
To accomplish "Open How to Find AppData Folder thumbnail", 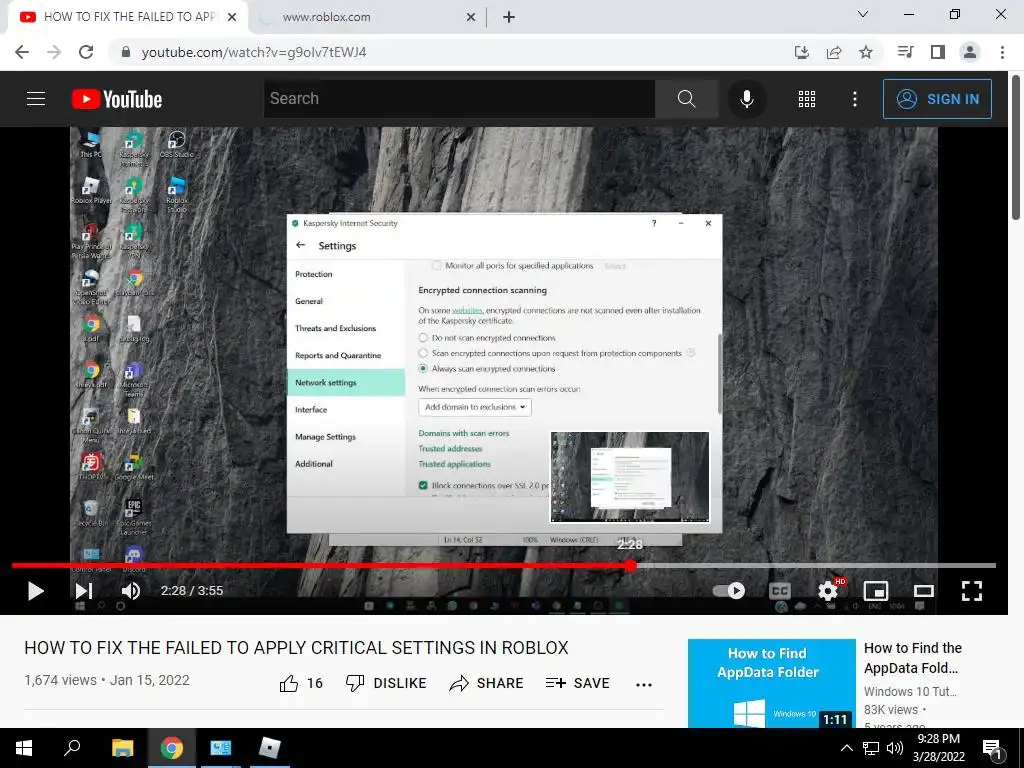I will coord(771,683).
